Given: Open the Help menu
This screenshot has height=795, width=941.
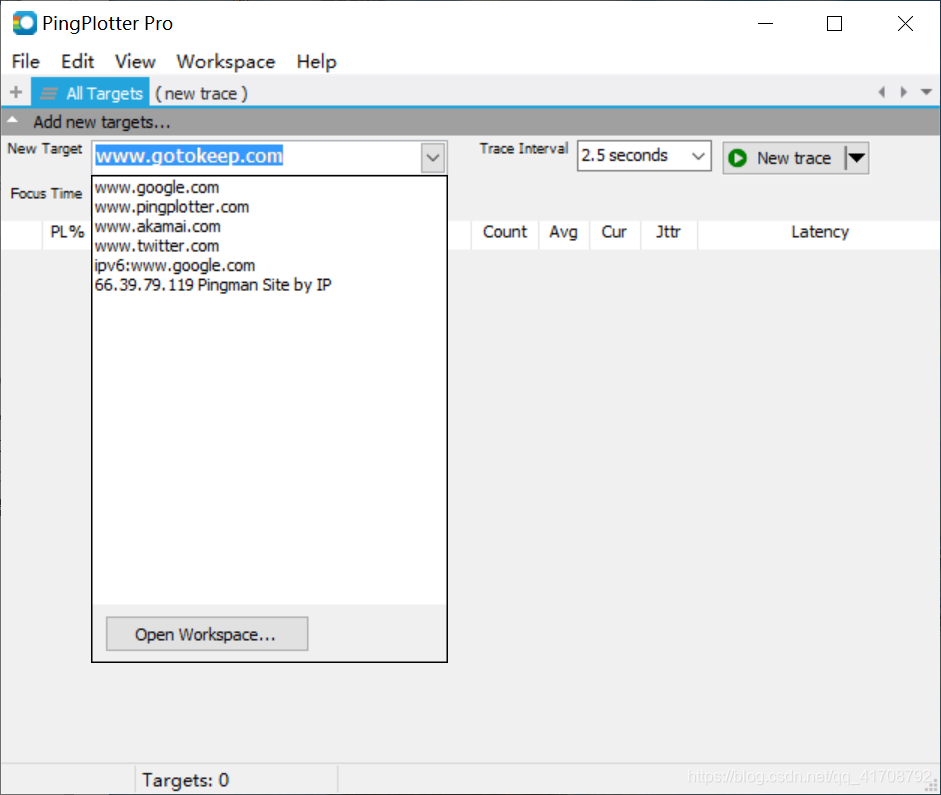Looking at the screenshot, I should coord(316,62).
